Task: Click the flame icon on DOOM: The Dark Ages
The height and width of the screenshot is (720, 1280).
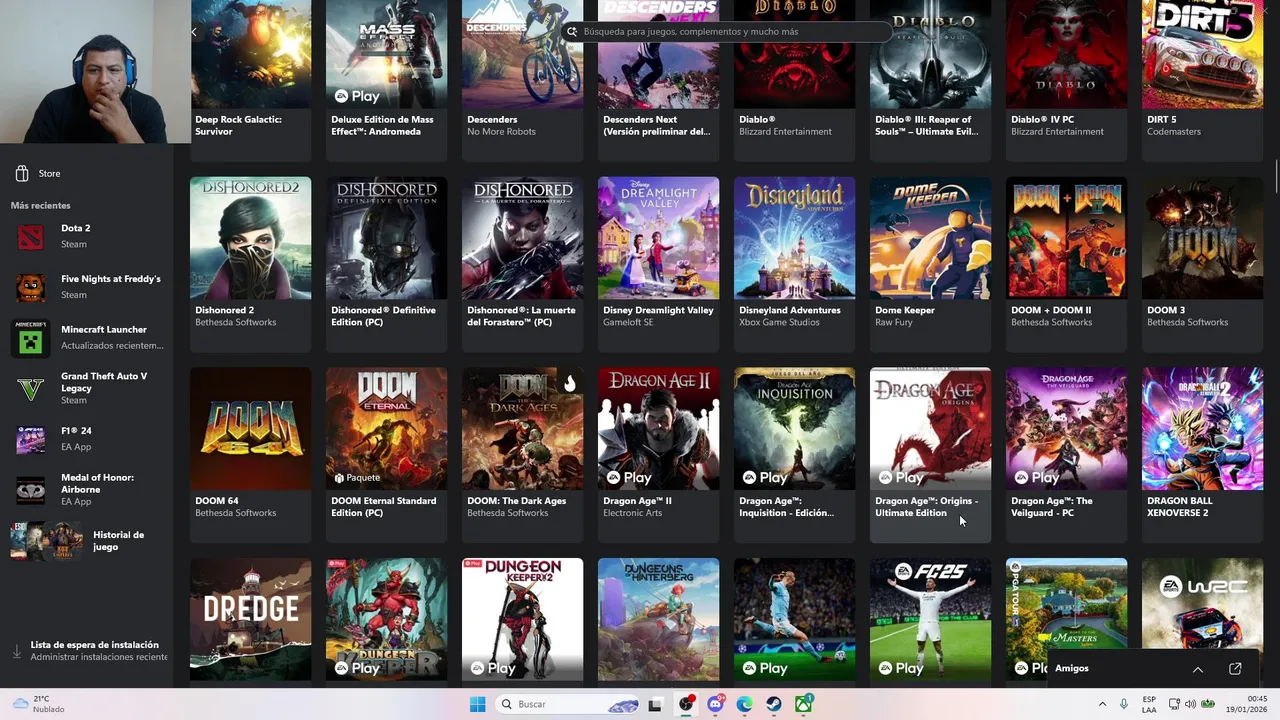Action: [570, 383]
